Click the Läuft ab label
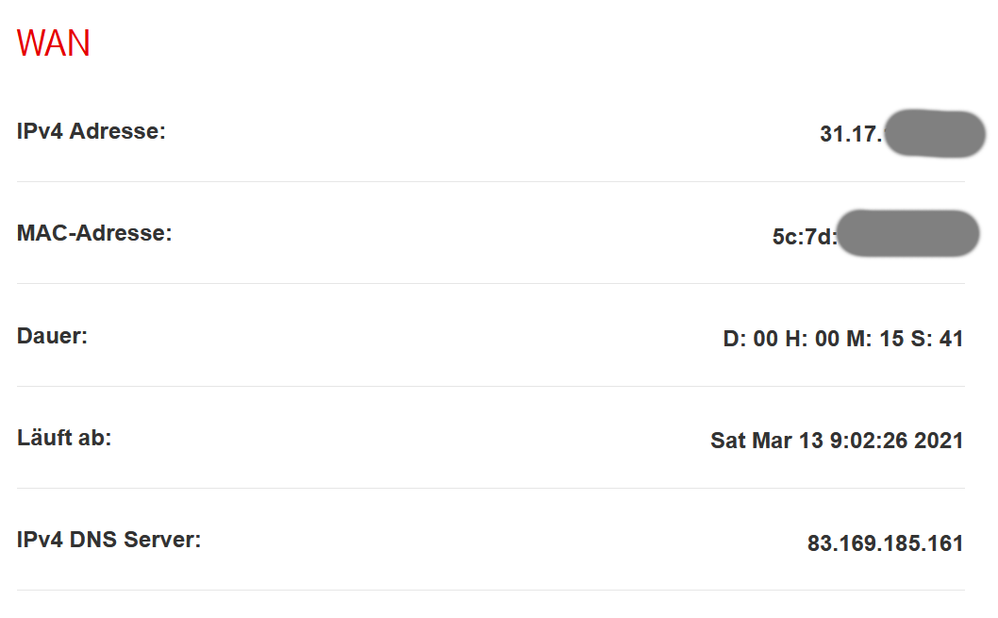The image size is (998, 618). 64,438
